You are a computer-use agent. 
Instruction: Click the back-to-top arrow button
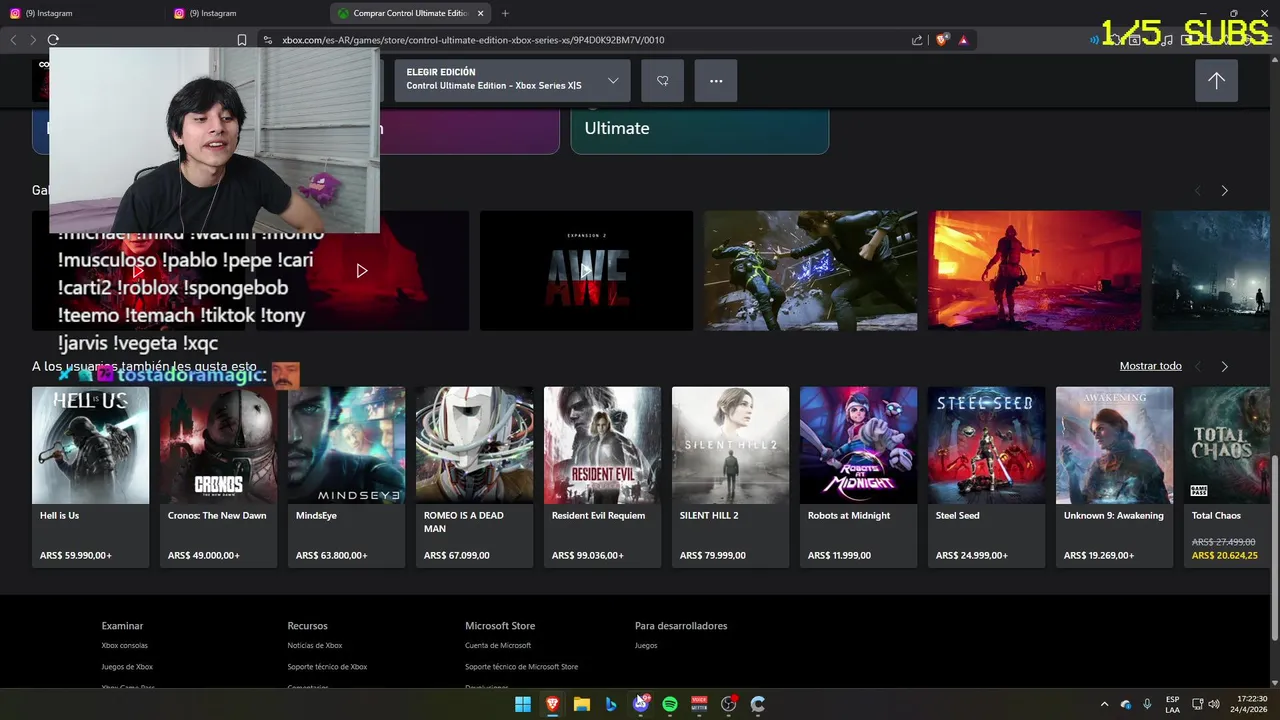coord(1216,81)
